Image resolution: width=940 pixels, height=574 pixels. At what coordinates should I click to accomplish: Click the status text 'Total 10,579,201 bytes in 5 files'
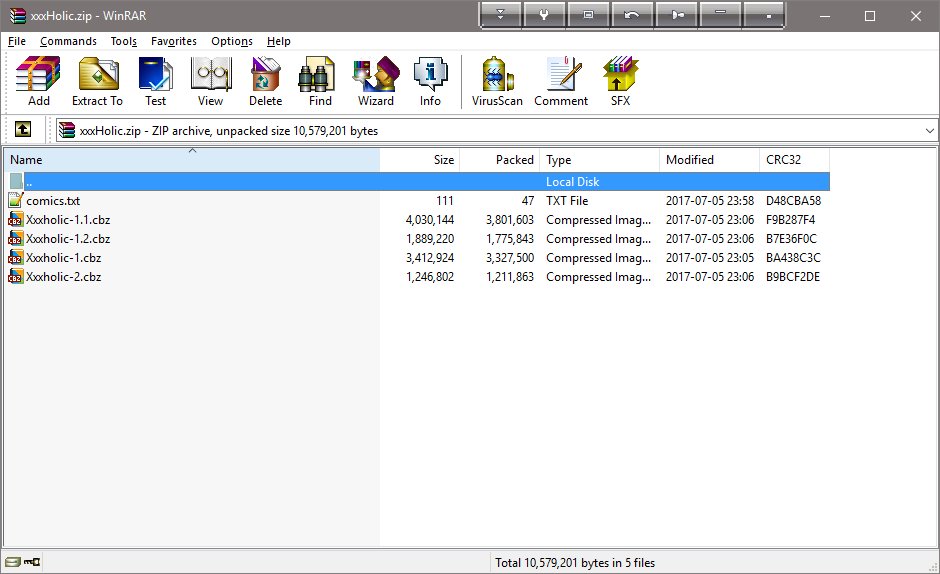click(575, 563)
